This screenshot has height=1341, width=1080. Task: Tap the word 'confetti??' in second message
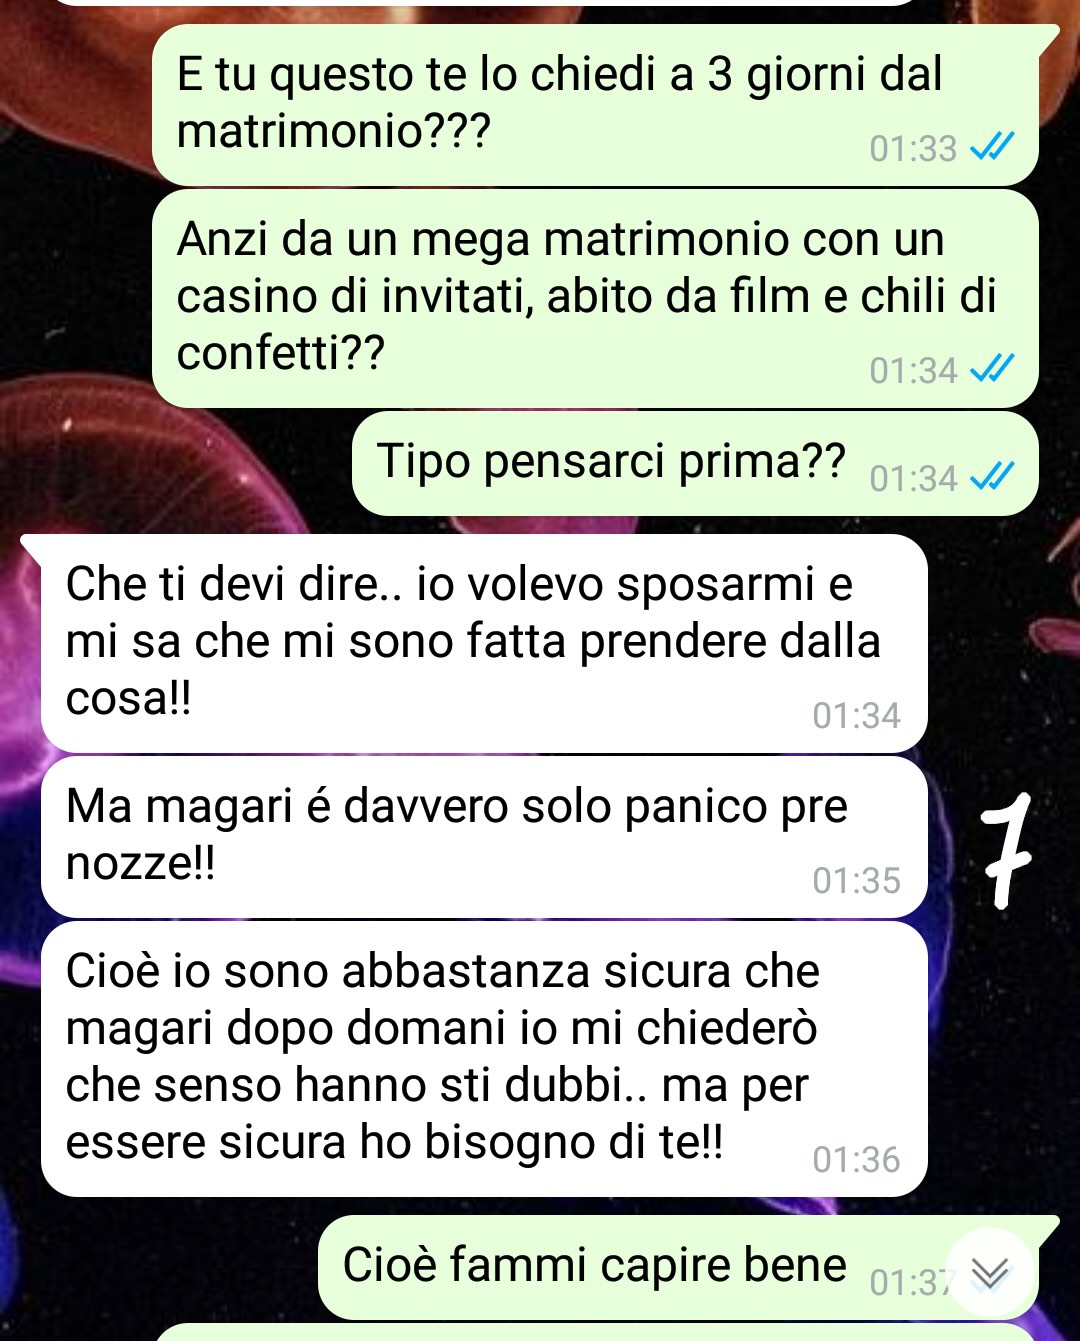pyautogui.click(x=280, y=353)
